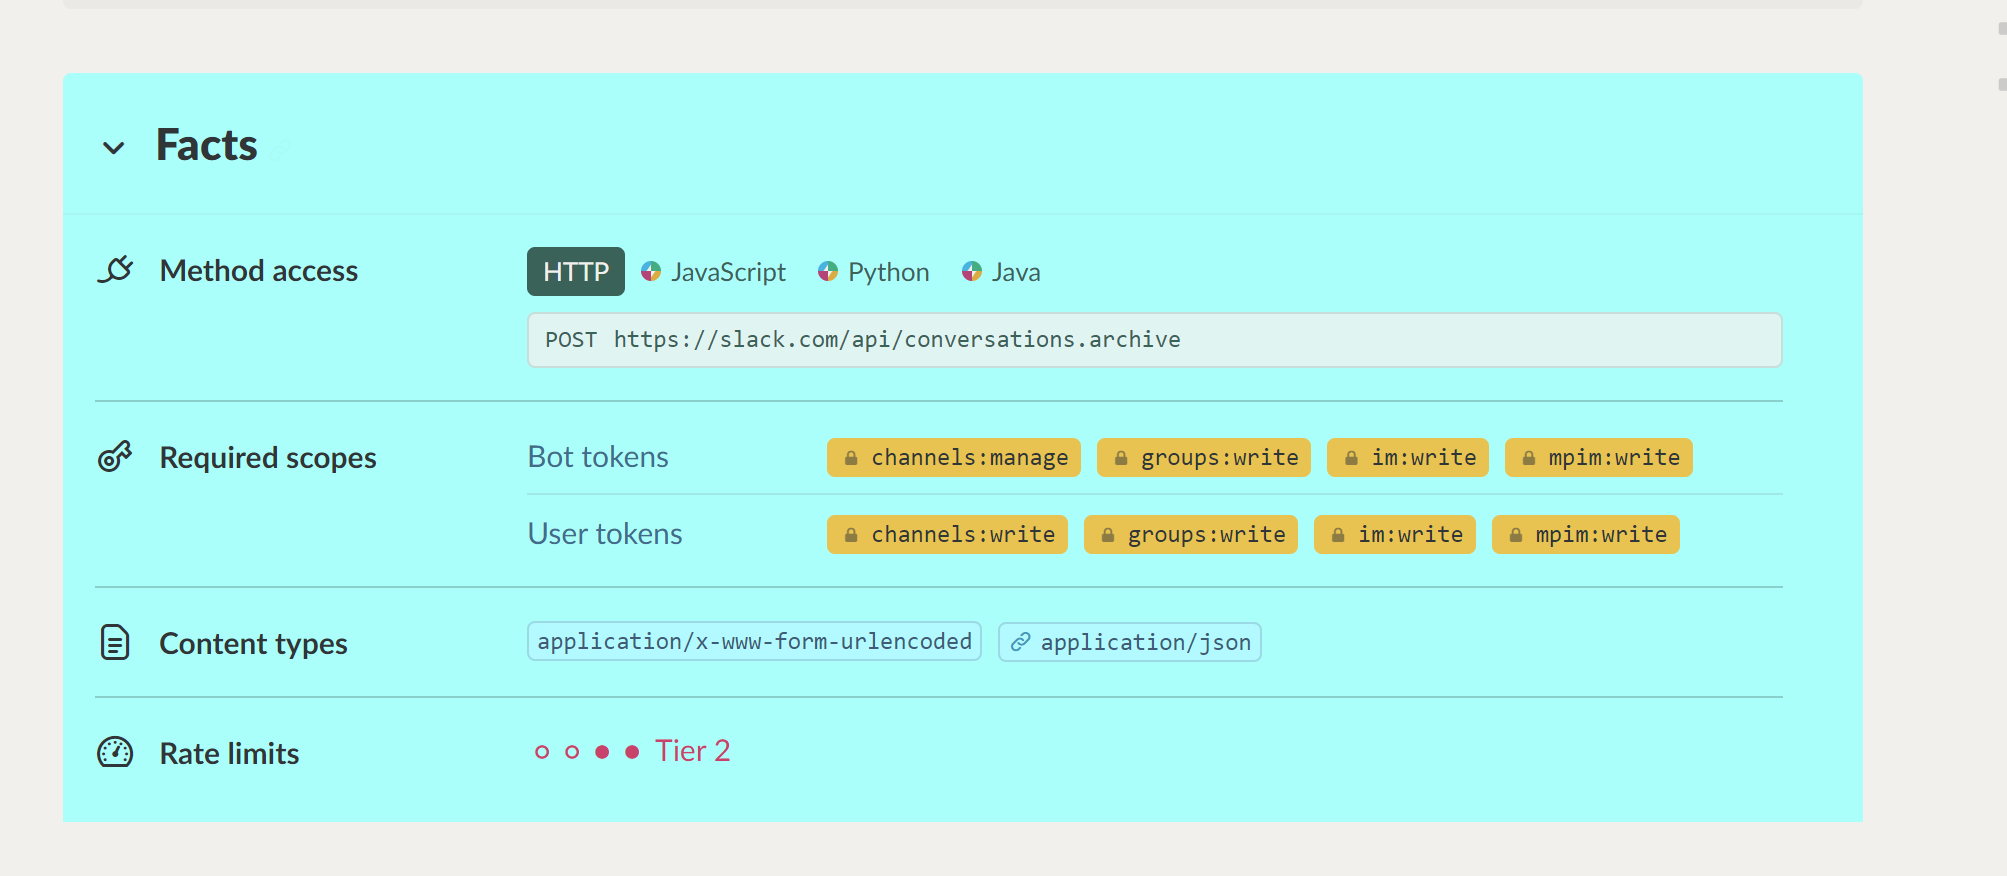Switch to the Java tab

click(x=1001, y=272)
